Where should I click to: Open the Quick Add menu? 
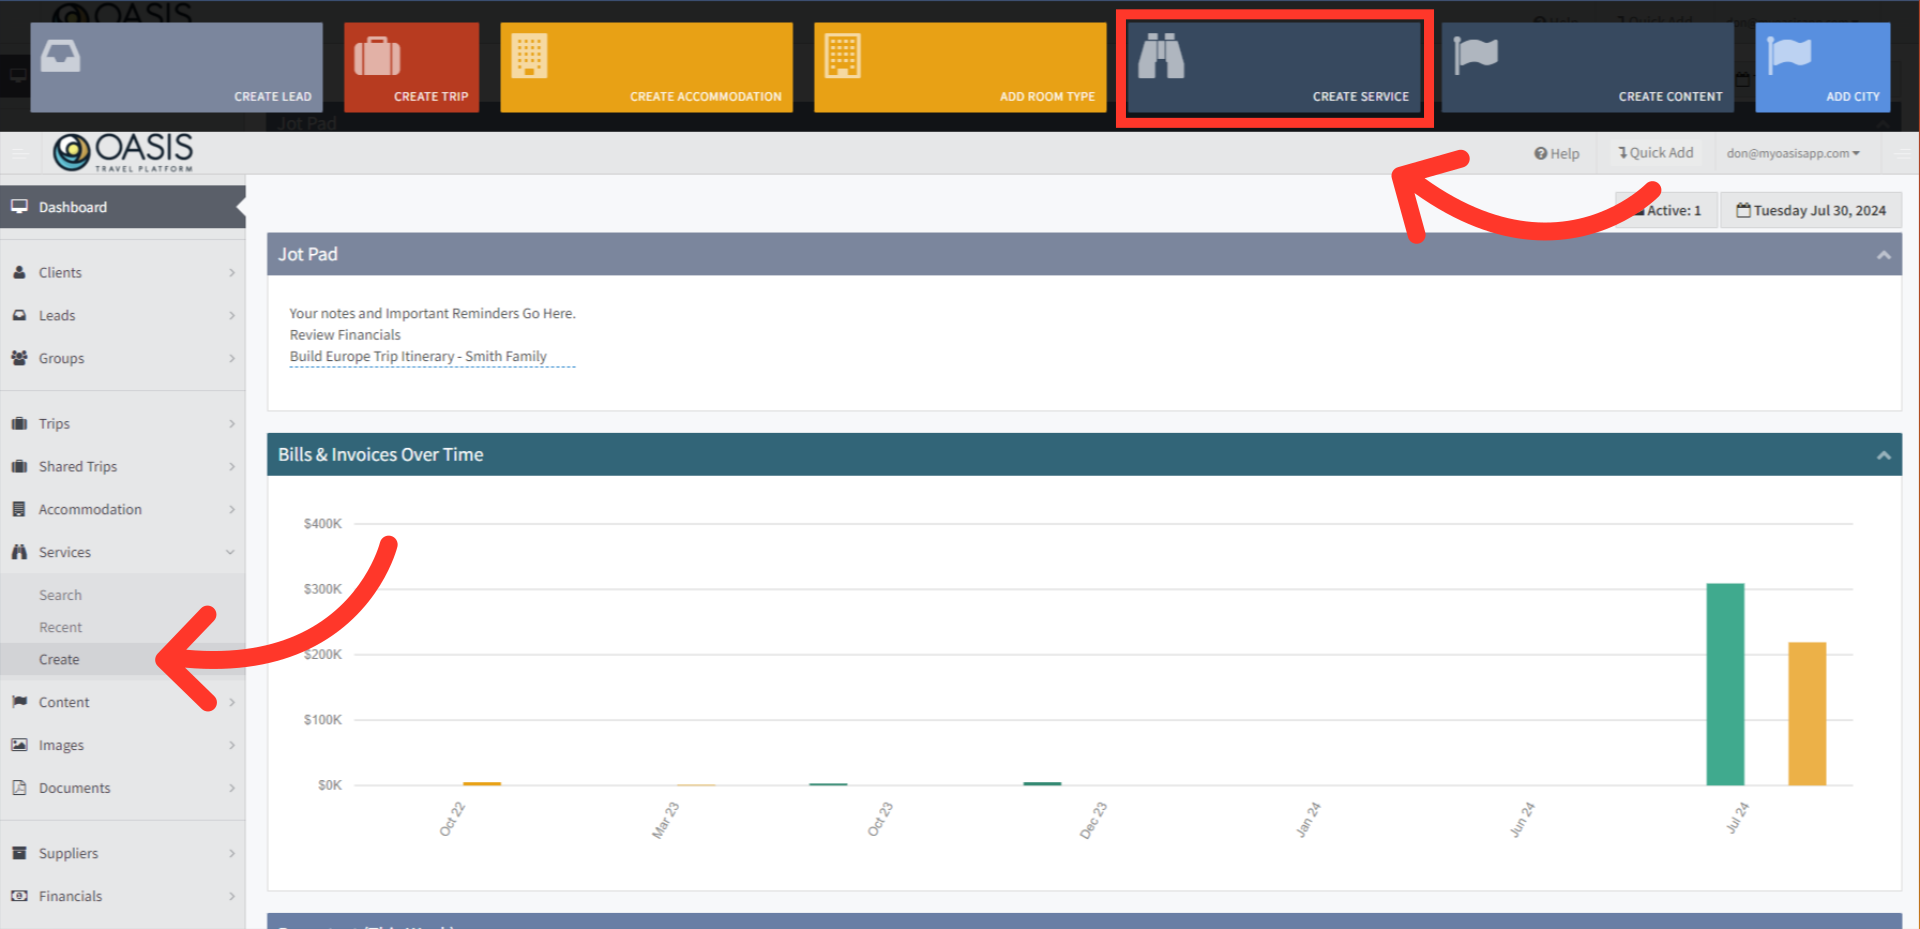(1656, 153)
